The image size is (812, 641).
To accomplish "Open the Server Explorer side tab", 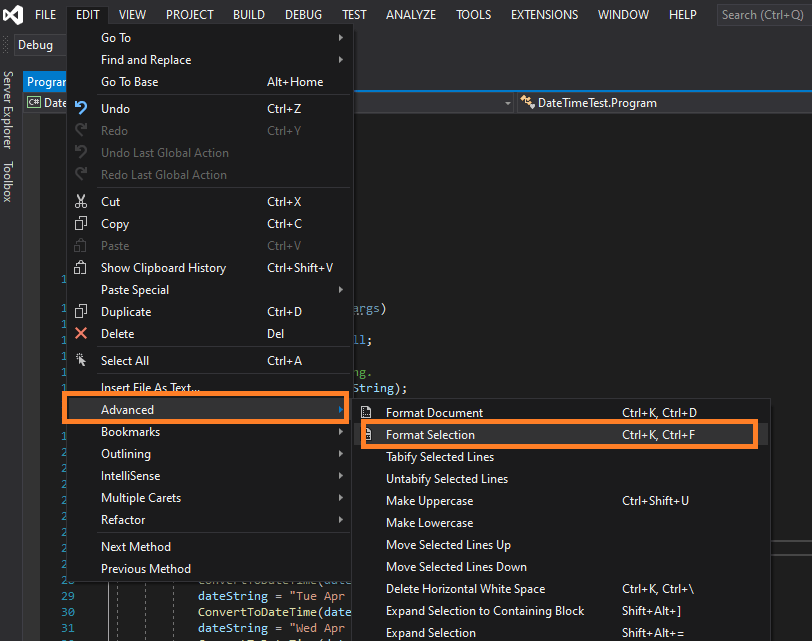I will [7, 110].
